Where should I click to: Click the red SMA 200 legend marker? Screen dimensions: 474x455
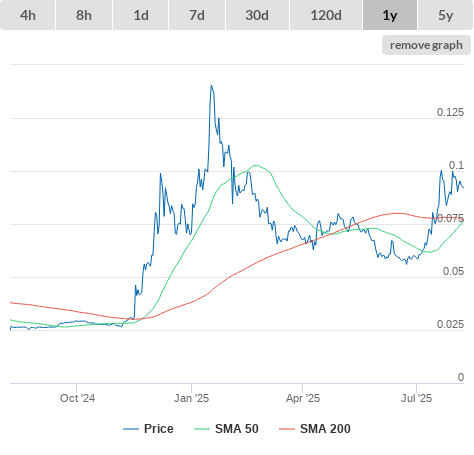[287, 429]
